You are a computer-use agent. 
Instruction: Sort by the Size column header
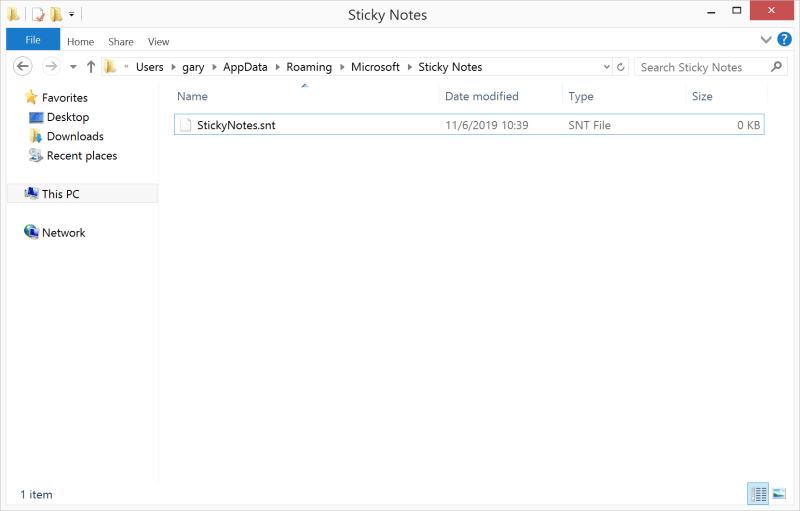(x=702, y=96)
